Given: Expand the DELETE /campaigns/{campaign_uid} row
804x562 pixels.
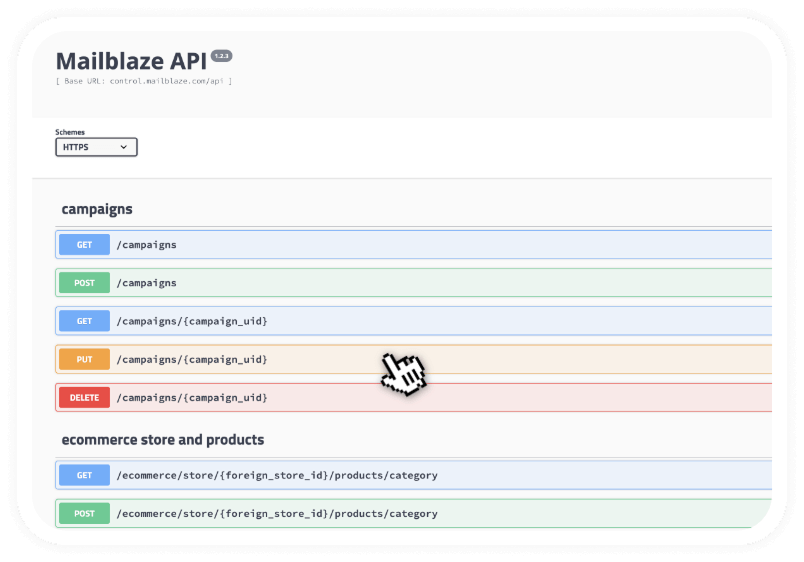Looking at the screenshot, I should 413,397.
